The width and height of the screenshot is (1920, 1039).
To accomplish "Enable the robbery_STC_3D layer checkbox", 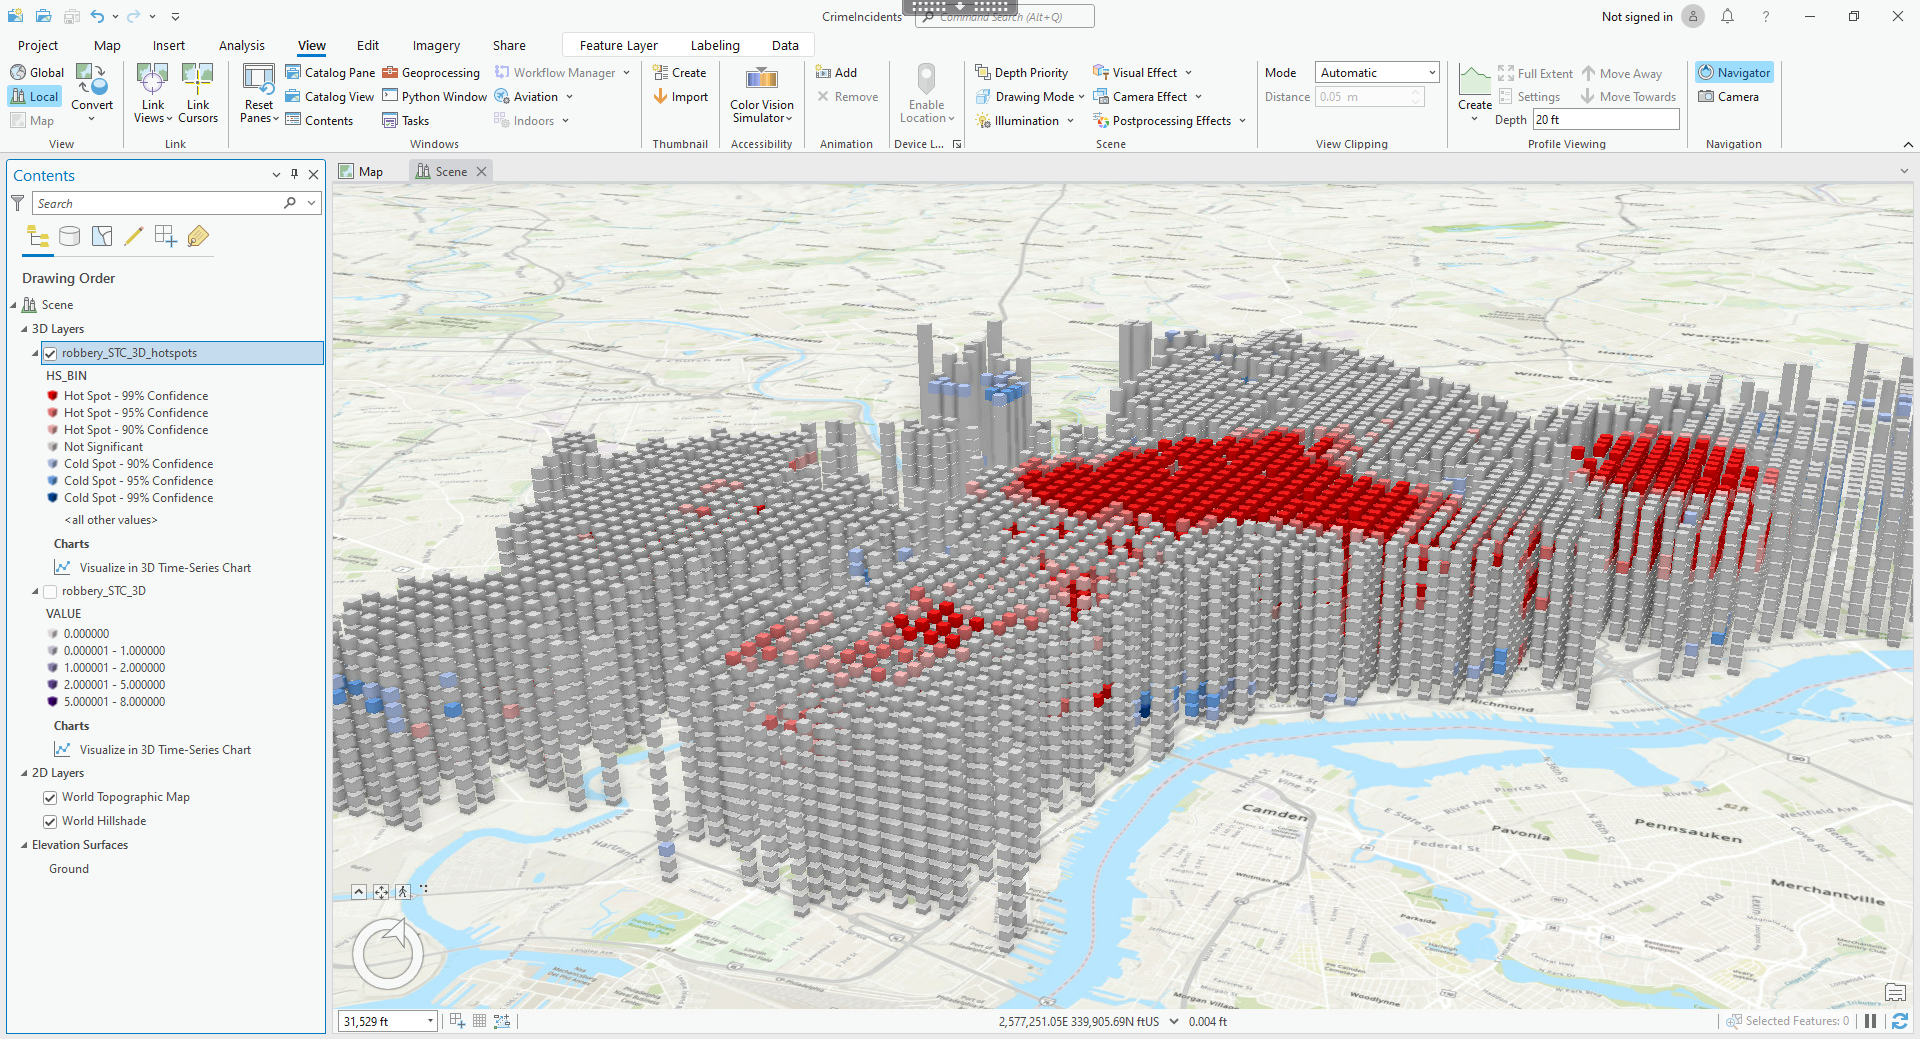I will click(50, 591).
